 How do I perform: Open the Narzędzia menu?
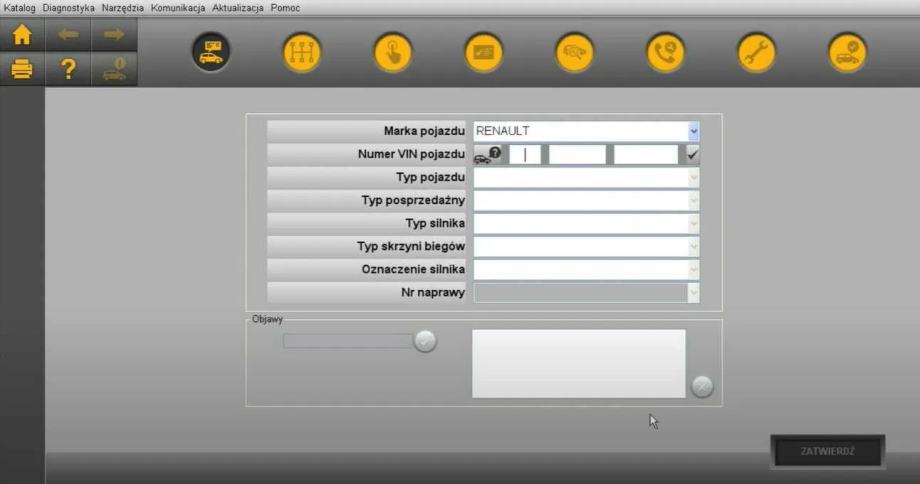(x=123, y=8)
